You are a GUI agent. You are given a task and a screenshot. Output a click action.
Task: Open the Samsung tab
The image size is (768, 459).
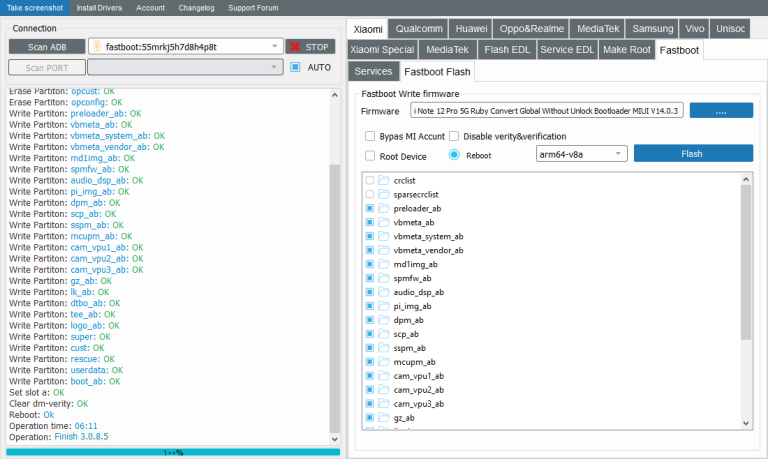click(652, 28)
